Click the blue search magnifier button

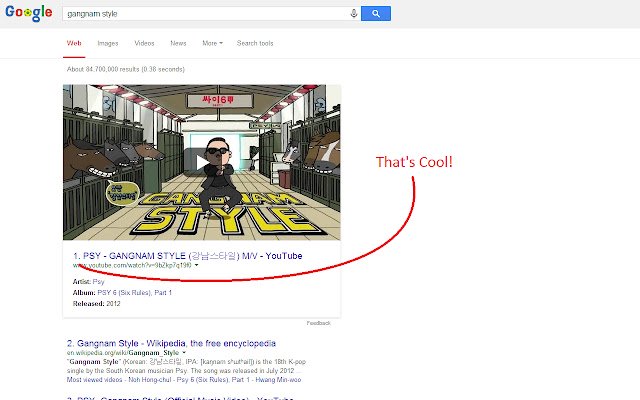[x=376, y=13]
